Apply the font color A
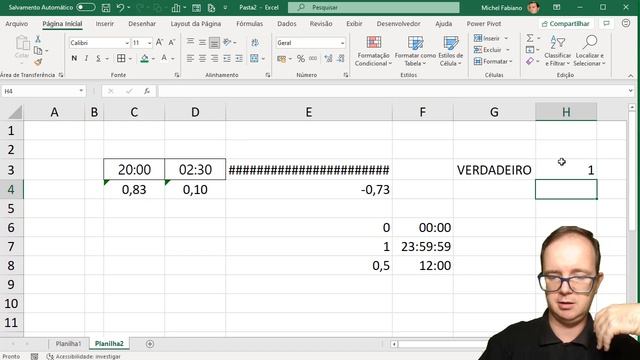This screenshot has height=360, width=640. pos(164,58)
